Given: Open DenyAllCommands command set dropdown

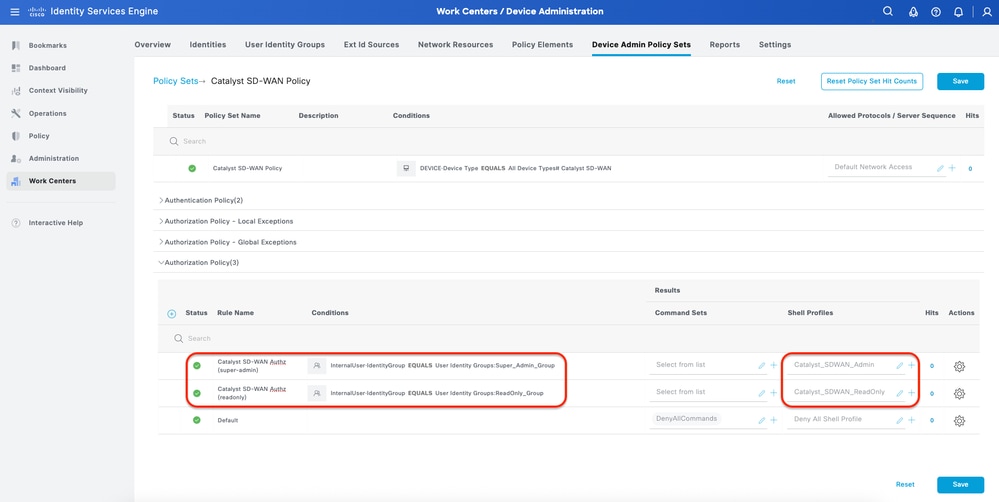Looking at the screenshot, I should 704,419.
